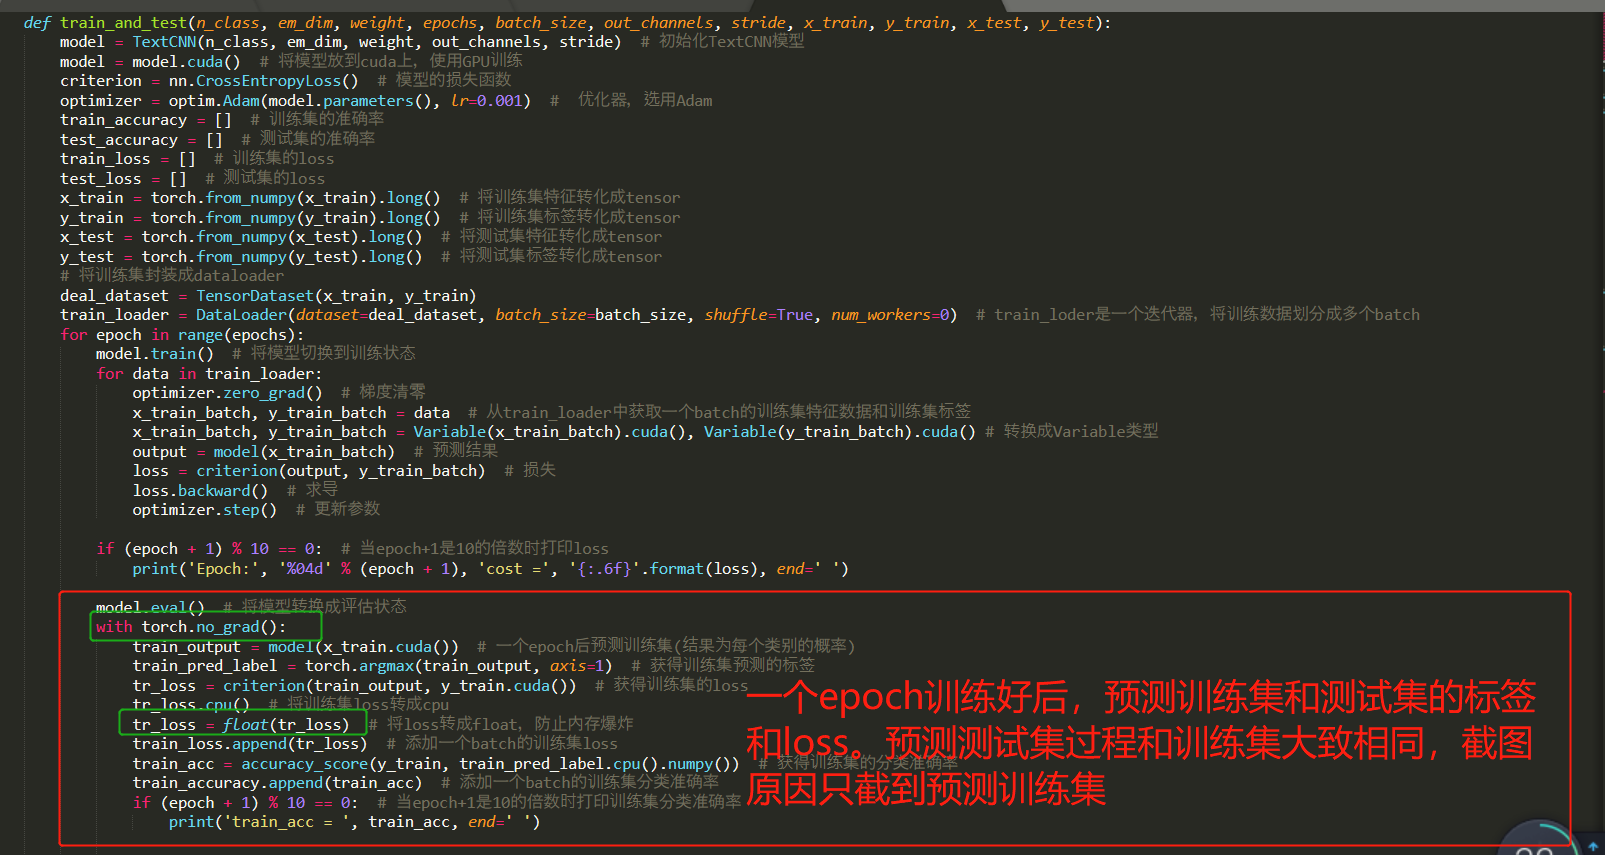Screen dimensions: 1605x855
Task: Click the 'train_acc = accuracy_score' line
Action: click(x=545, y=764)
